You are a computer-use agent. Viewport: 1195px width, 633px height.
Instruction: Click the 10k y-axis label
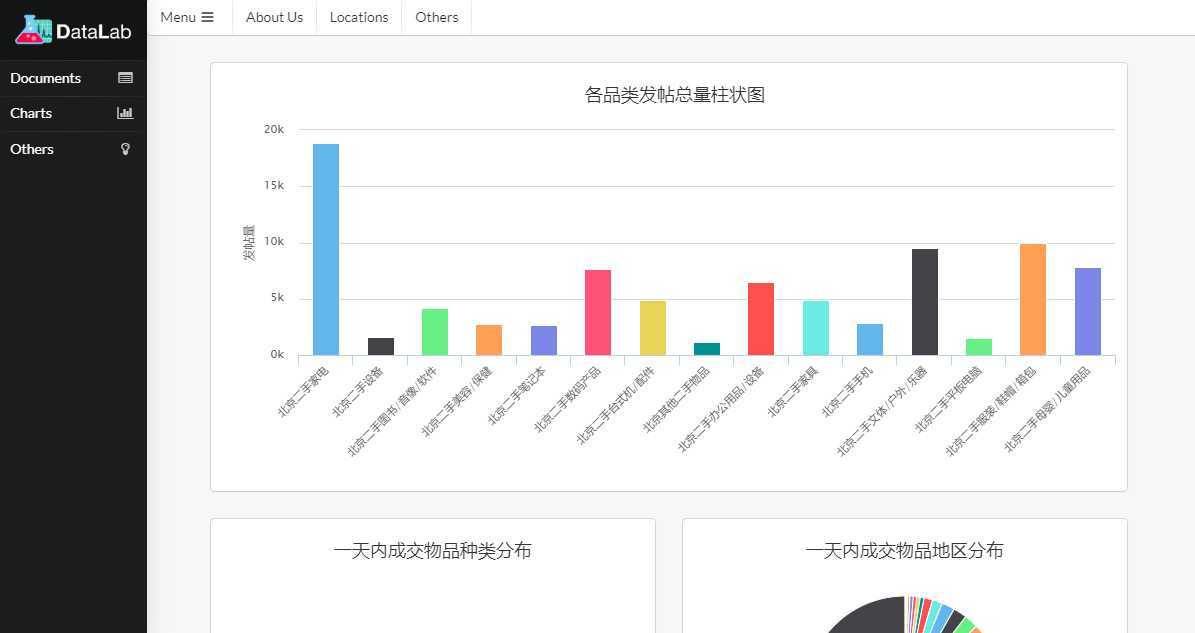[274, 242]
